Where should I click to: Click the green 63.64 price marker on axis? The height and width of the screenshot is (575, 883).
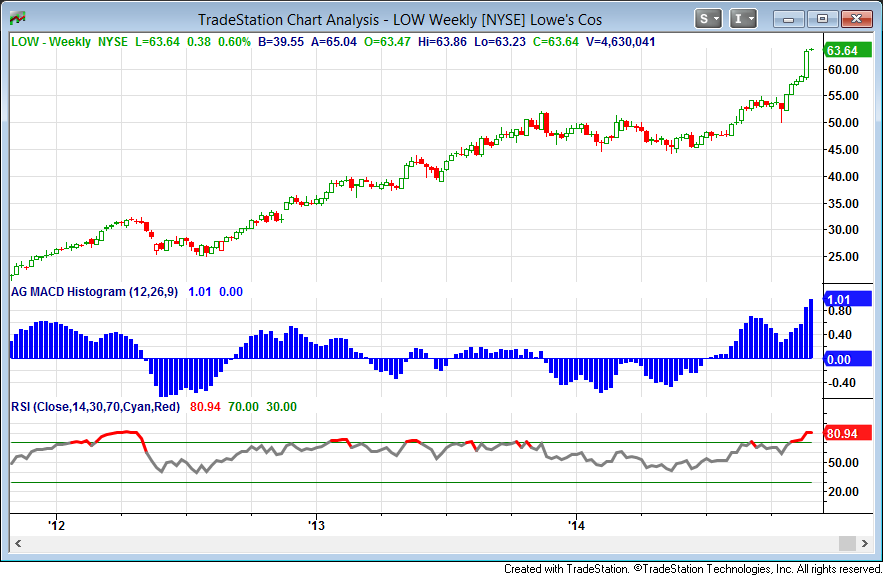pyautogui.click(x=846, y=50)
